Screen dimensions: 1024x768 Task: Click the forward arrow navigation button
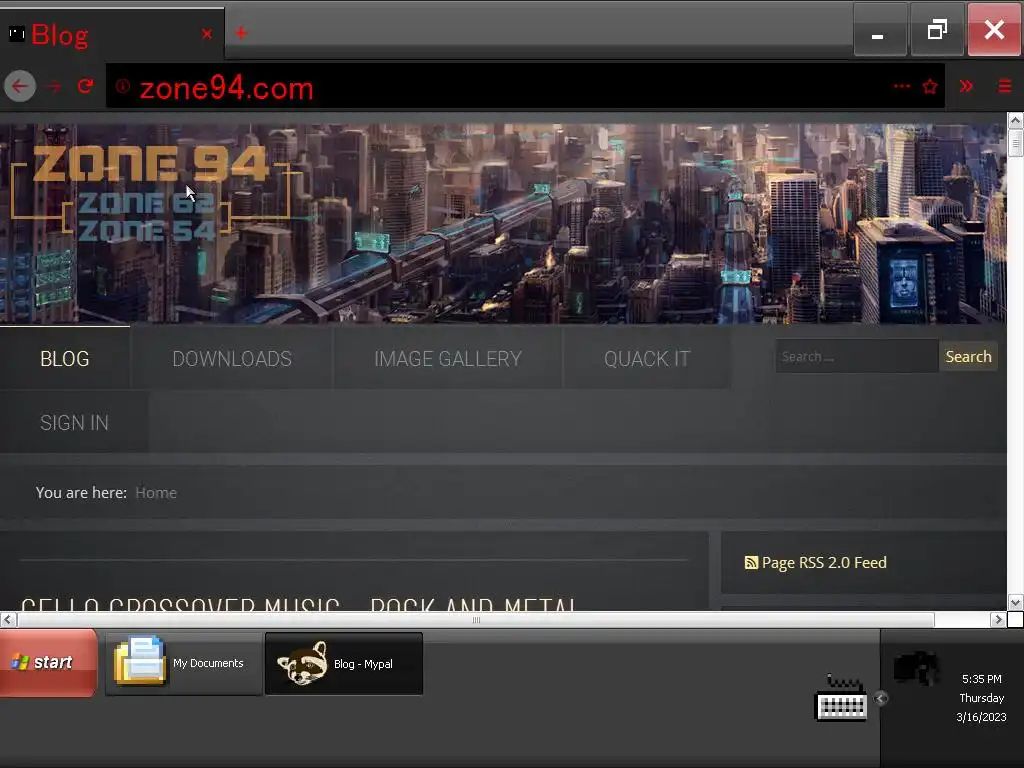point(54,86)
